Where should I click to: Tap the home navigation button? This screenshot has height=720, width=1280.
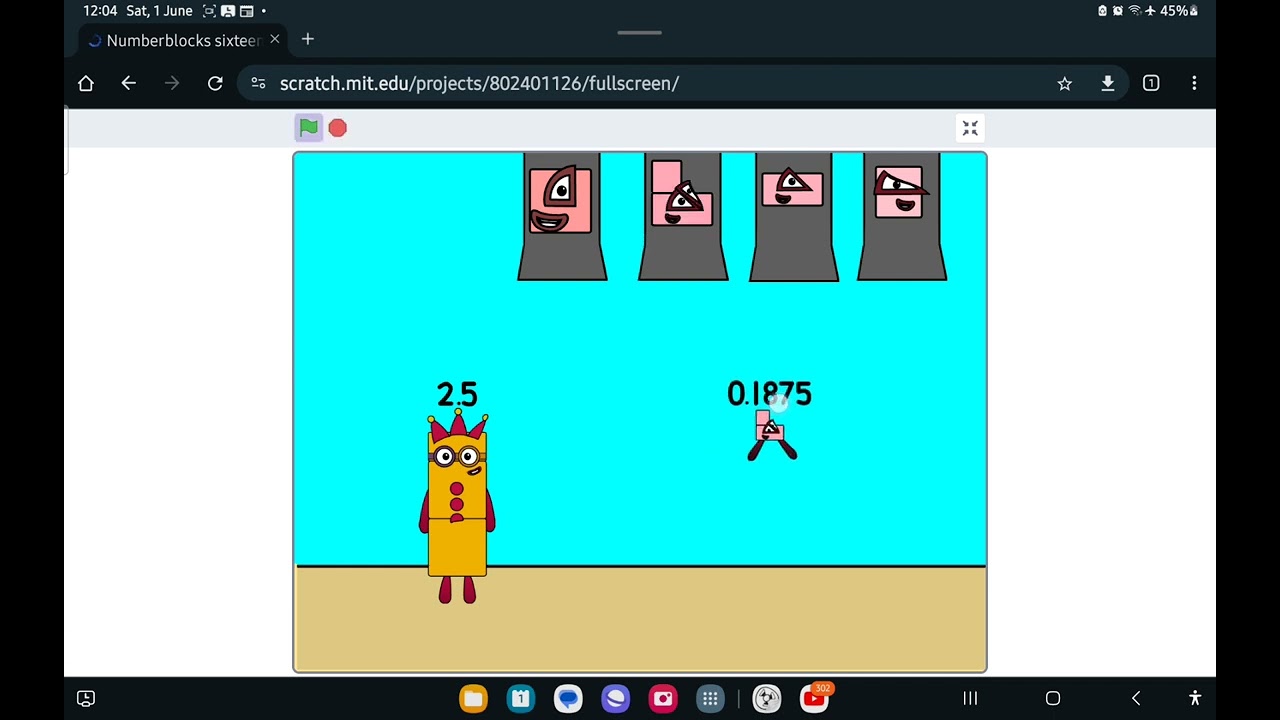click(1053, 698)
